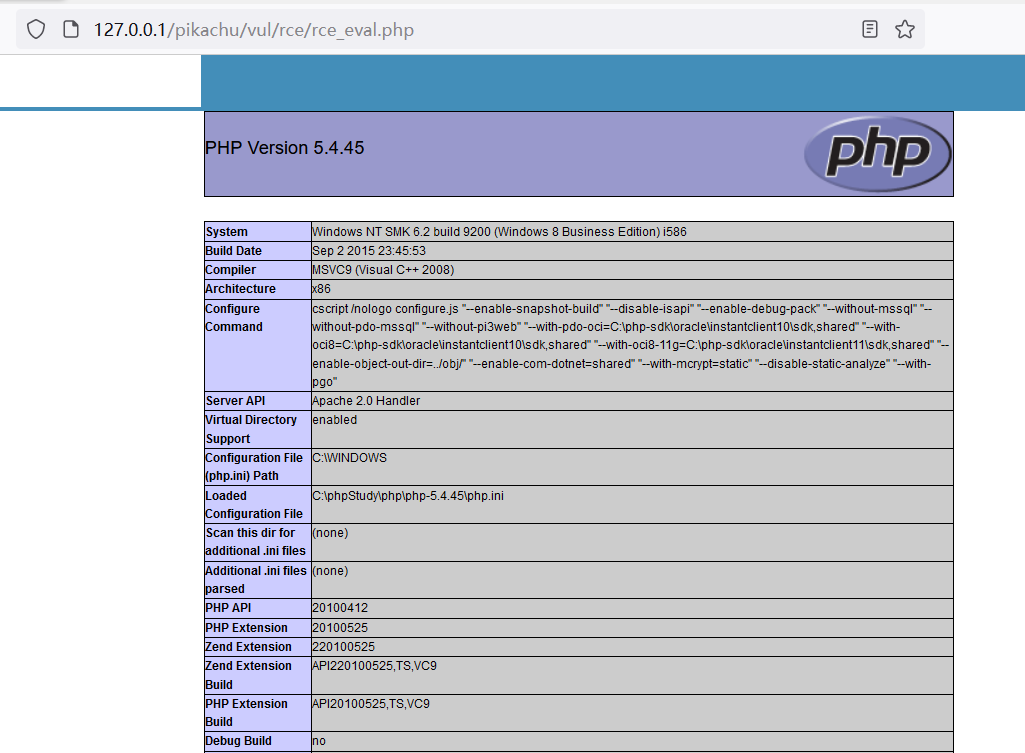Image resolution: width=1025 pixels, height=753 pixels.
Task: Toggle reader view icon in address bar
Action: (869, 29)
